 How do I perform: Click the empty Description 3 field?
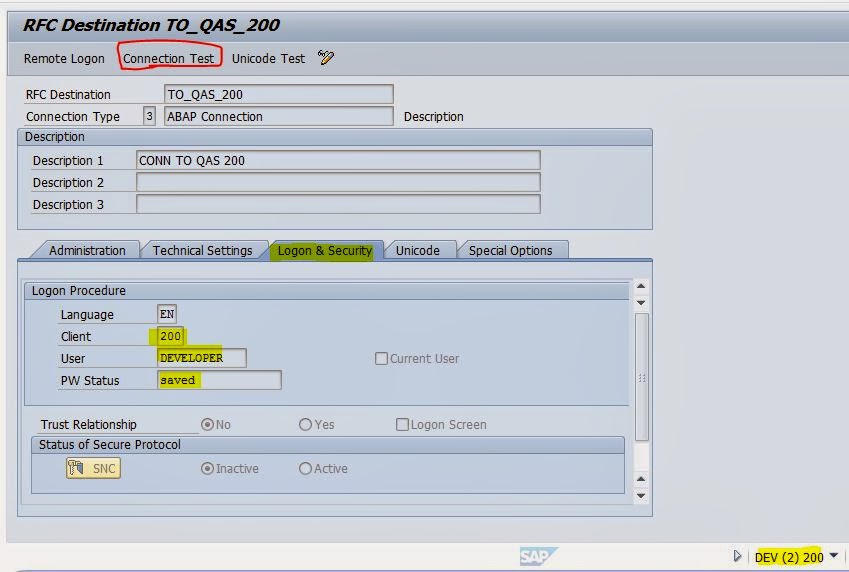click(338, 204)
